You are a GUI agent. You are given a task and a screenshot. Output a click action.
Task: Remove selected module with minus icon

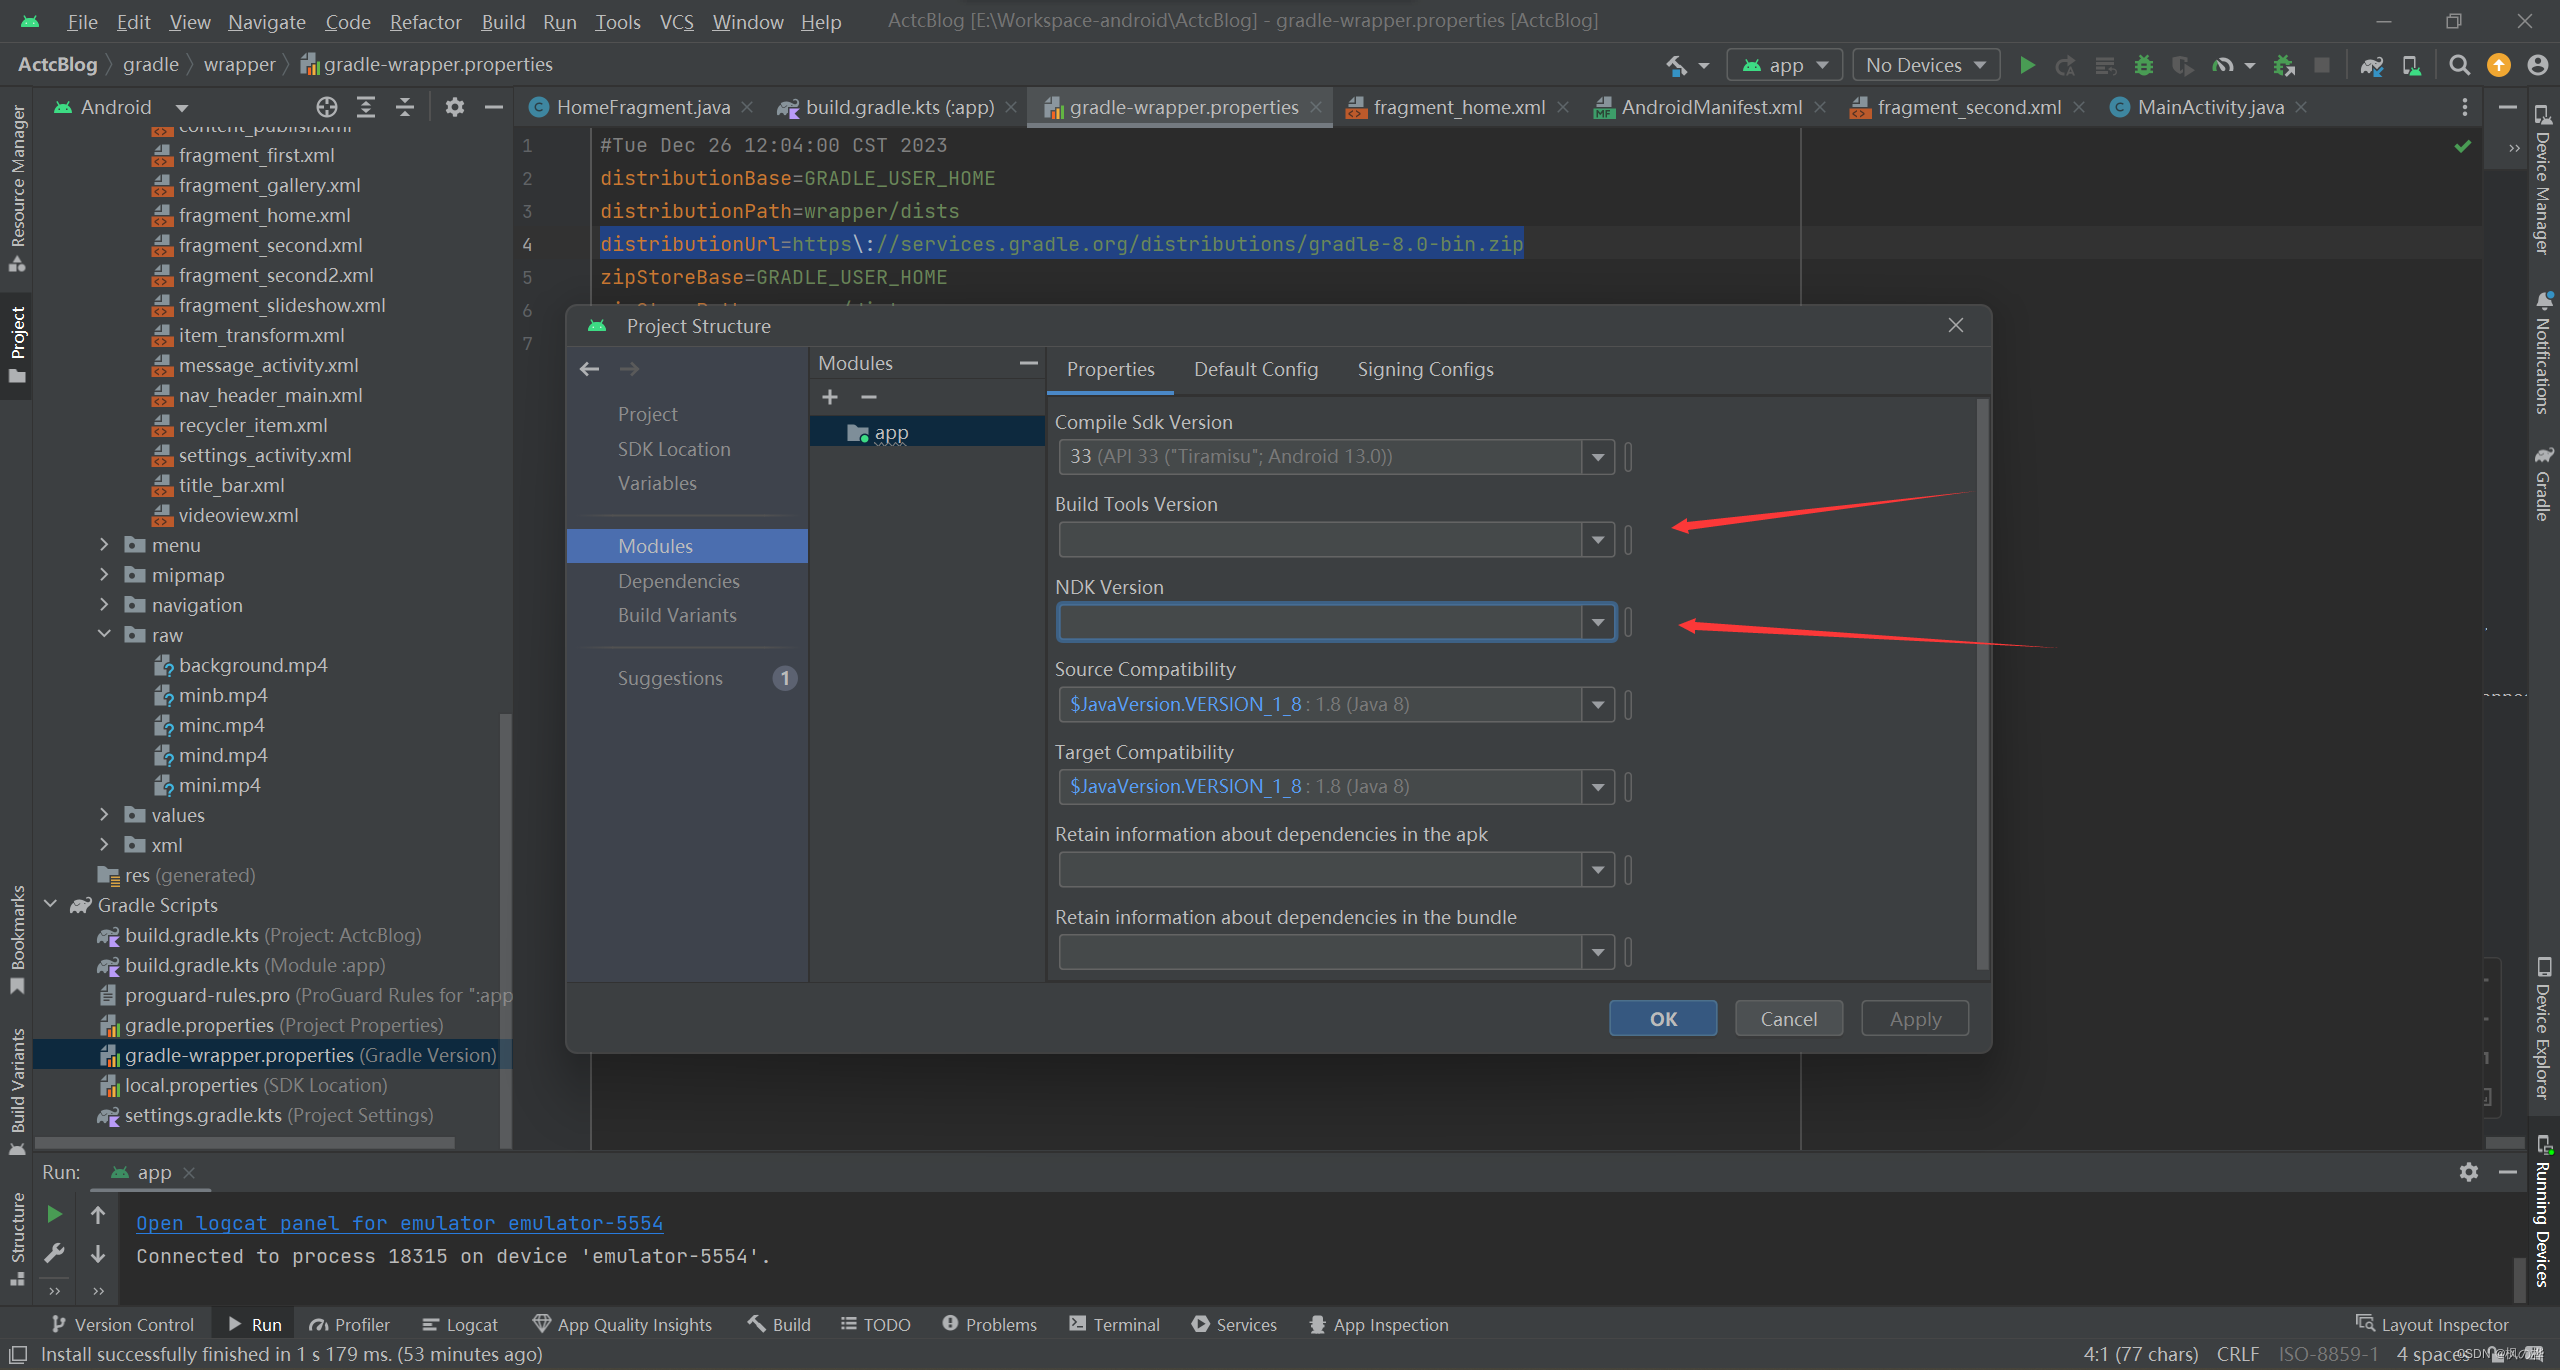click(868, 397)
